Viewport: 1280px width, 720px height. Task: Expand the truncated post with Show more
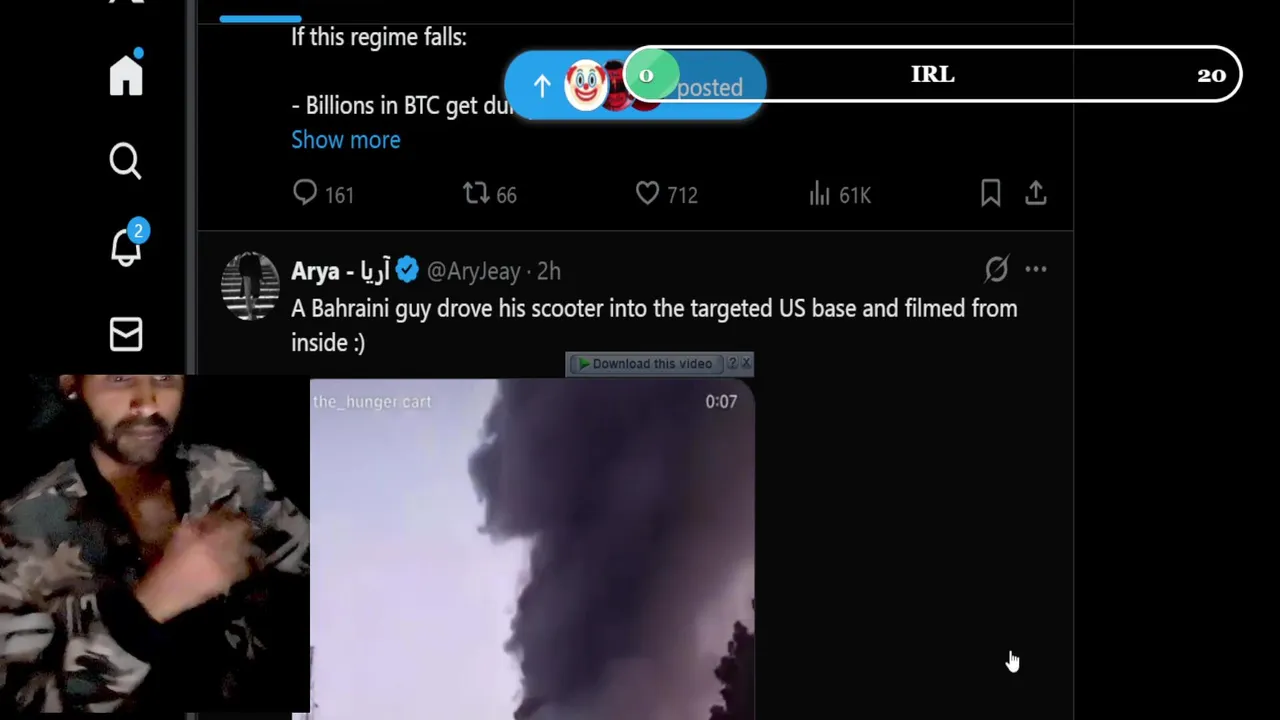point(346,140)
